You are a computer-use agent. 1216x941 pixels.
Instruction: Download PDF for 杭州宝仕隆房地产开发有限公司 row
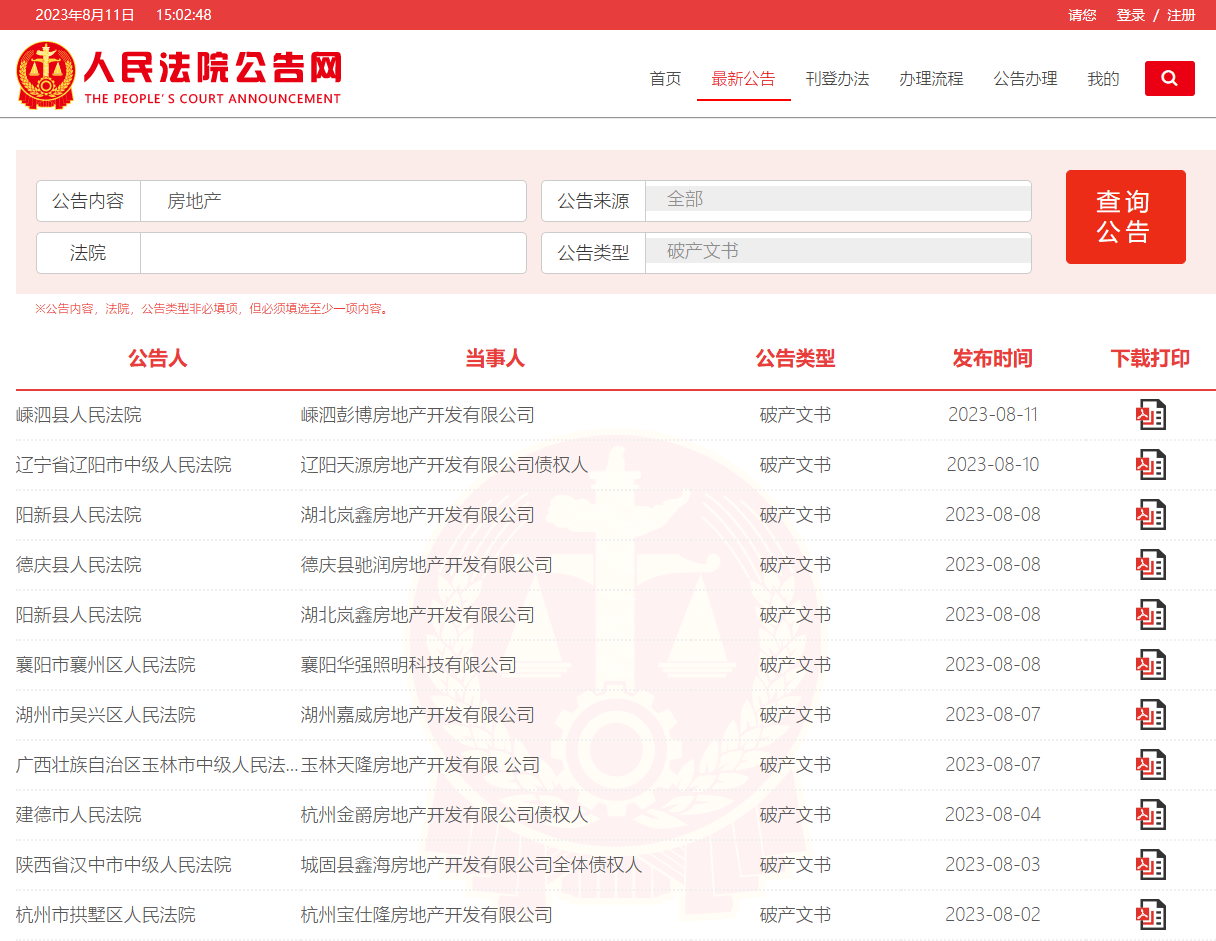pos(1150,915)
